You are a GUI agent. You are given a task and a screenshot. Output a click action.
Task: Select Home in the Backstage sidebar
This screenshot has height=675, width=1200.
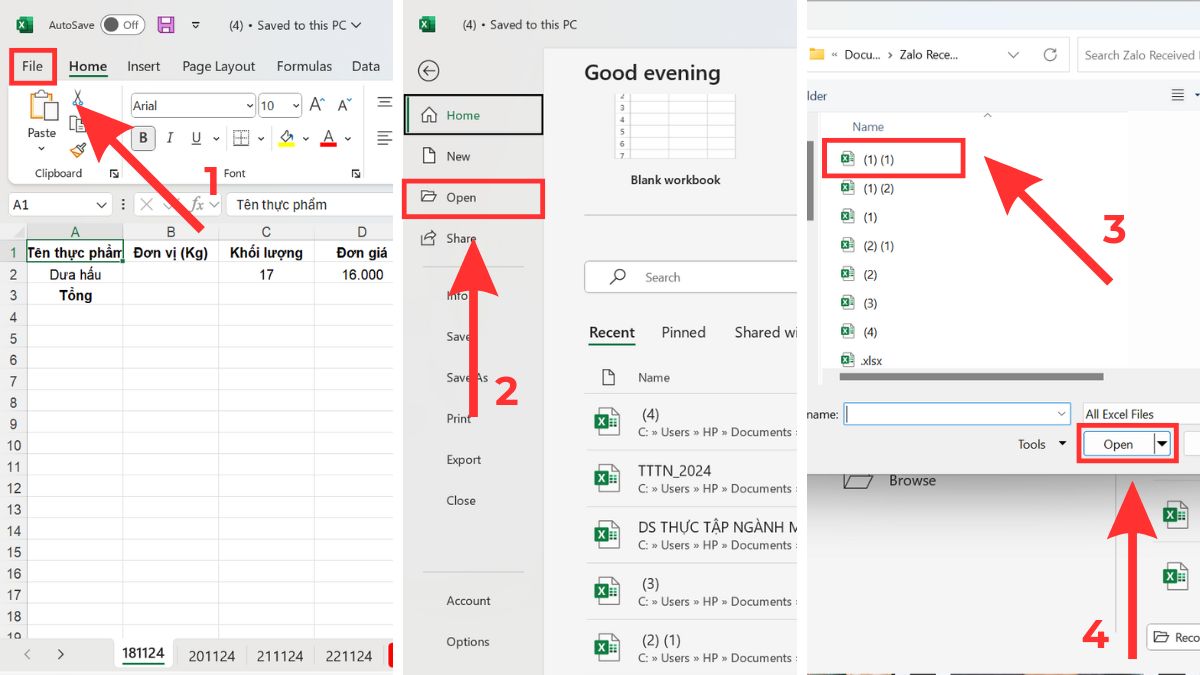point(474,115)
